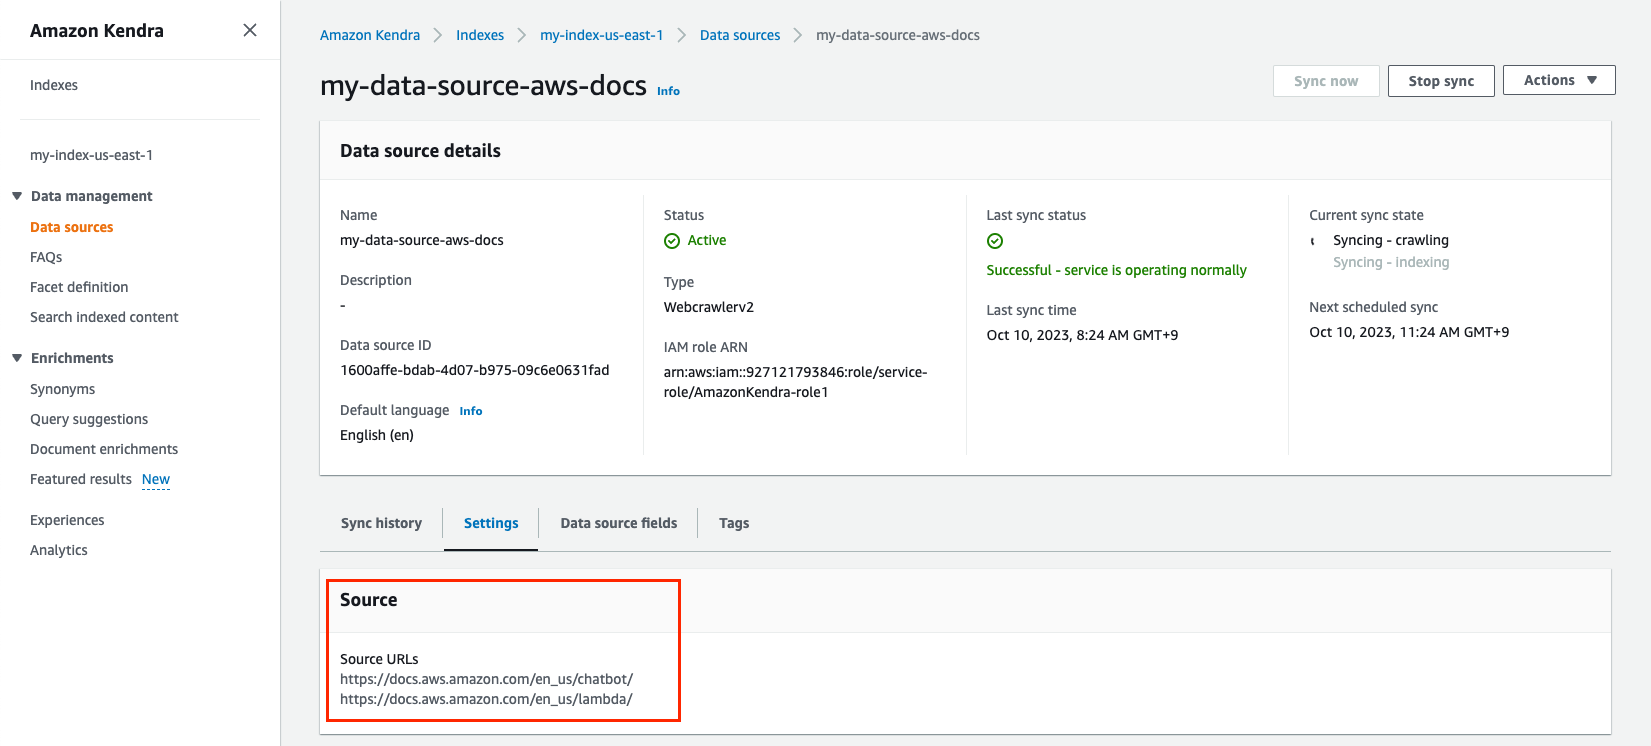1651x746 pixels.
Task: Go to Indexes breadcrumb link
Action: 480,35
